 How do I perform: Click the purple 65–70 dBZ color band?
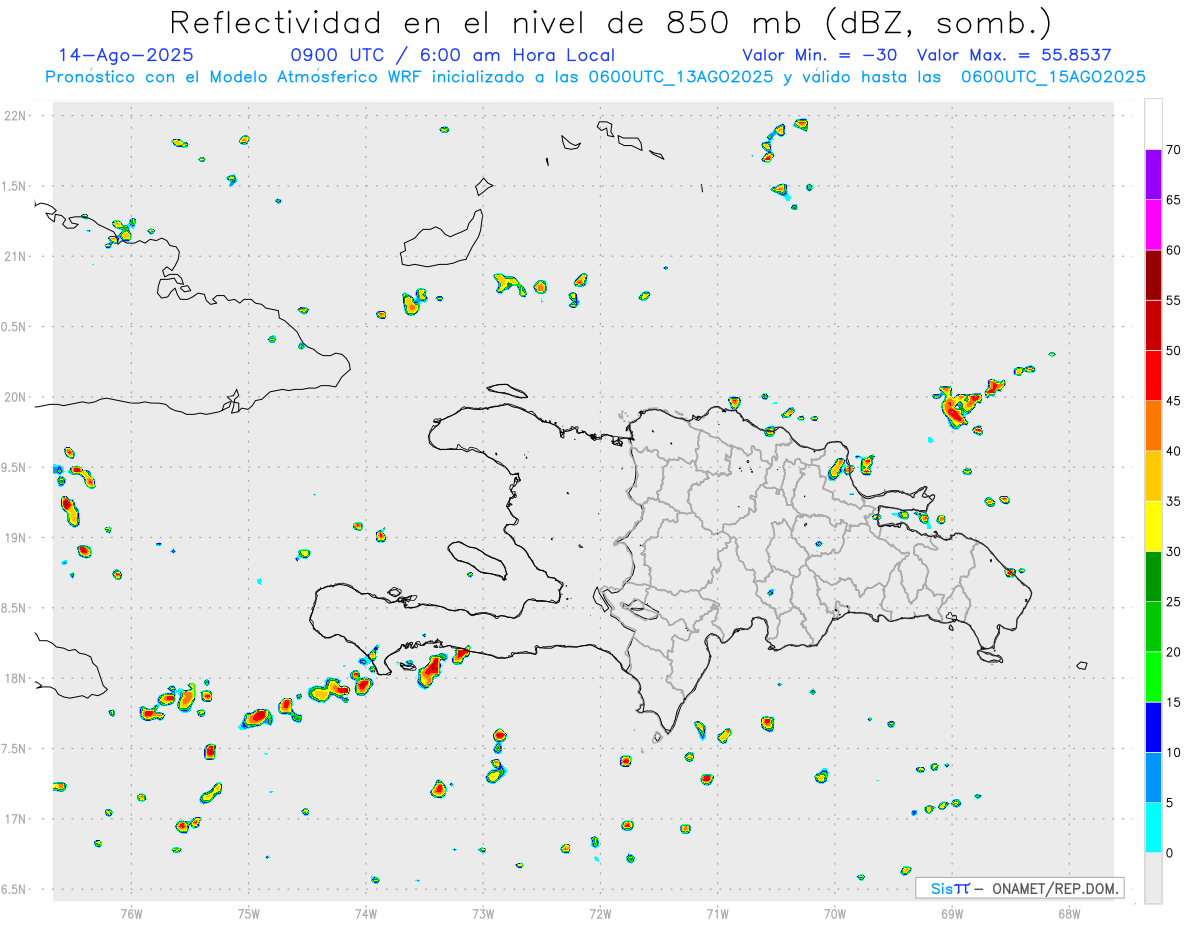click(1153, 174)
